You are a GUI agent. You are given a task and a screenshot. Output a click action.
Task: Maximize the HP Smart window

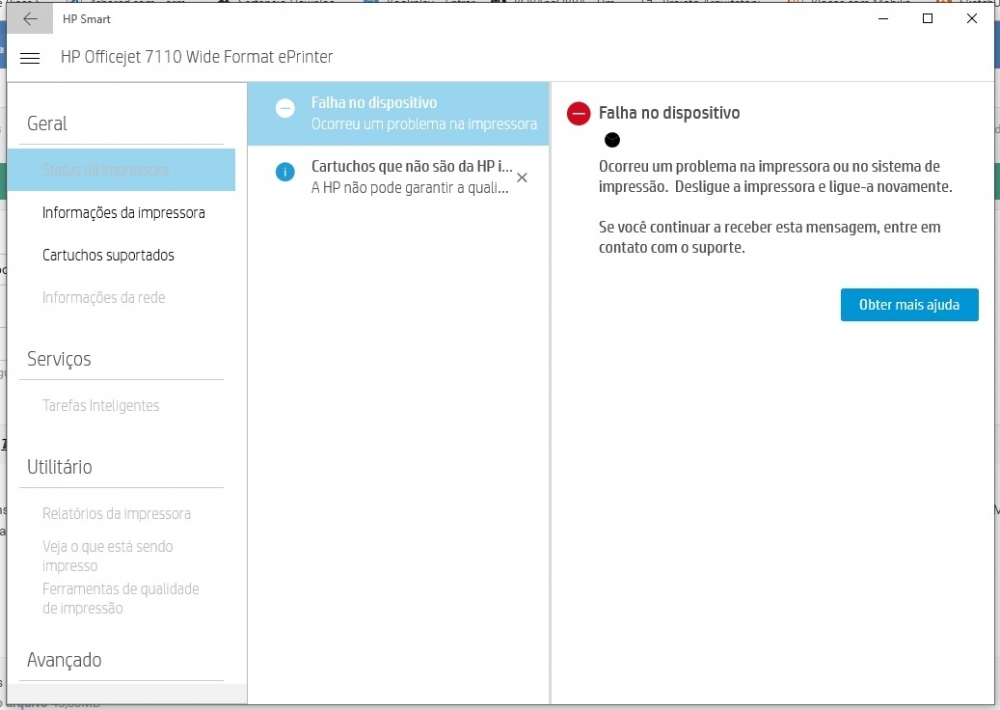[928, 18]
